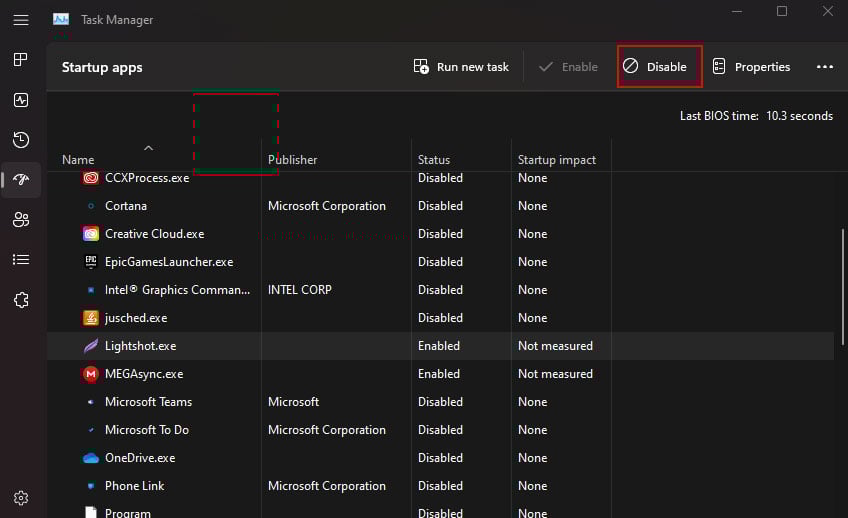Click the EpicGamesLauncher.exe icon
Screen dimensions: 848x518
[x=91, y=262]
